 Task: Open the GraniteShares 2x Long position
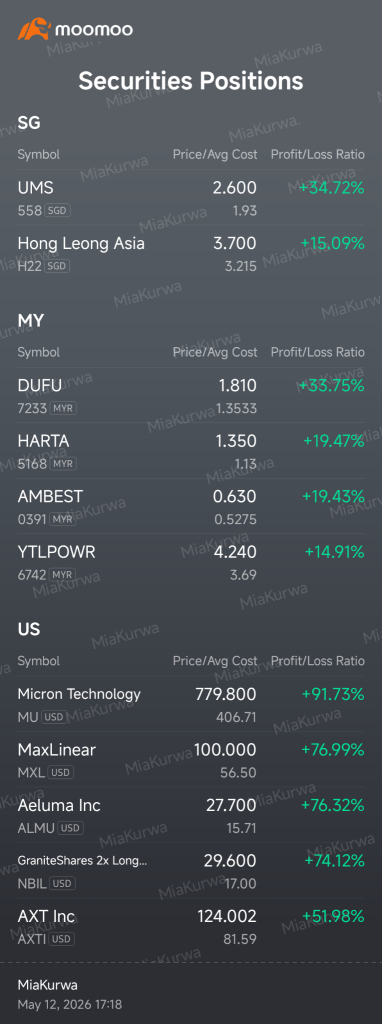click(x=191, y=871)
